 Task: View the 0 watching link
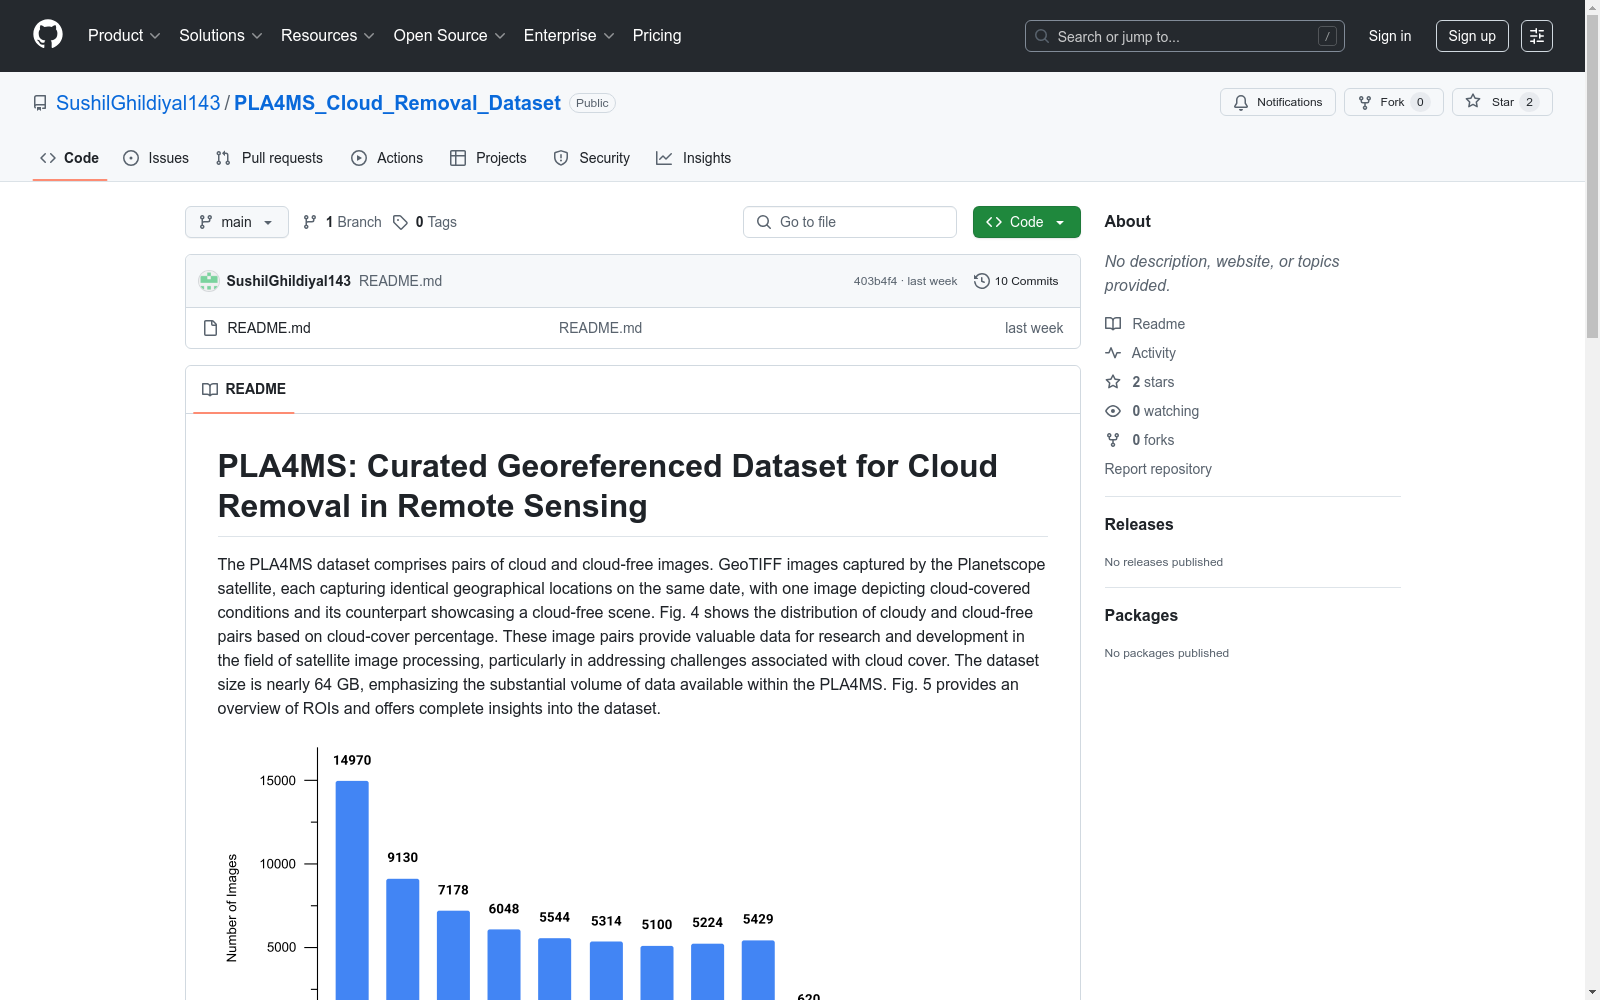1152,411
